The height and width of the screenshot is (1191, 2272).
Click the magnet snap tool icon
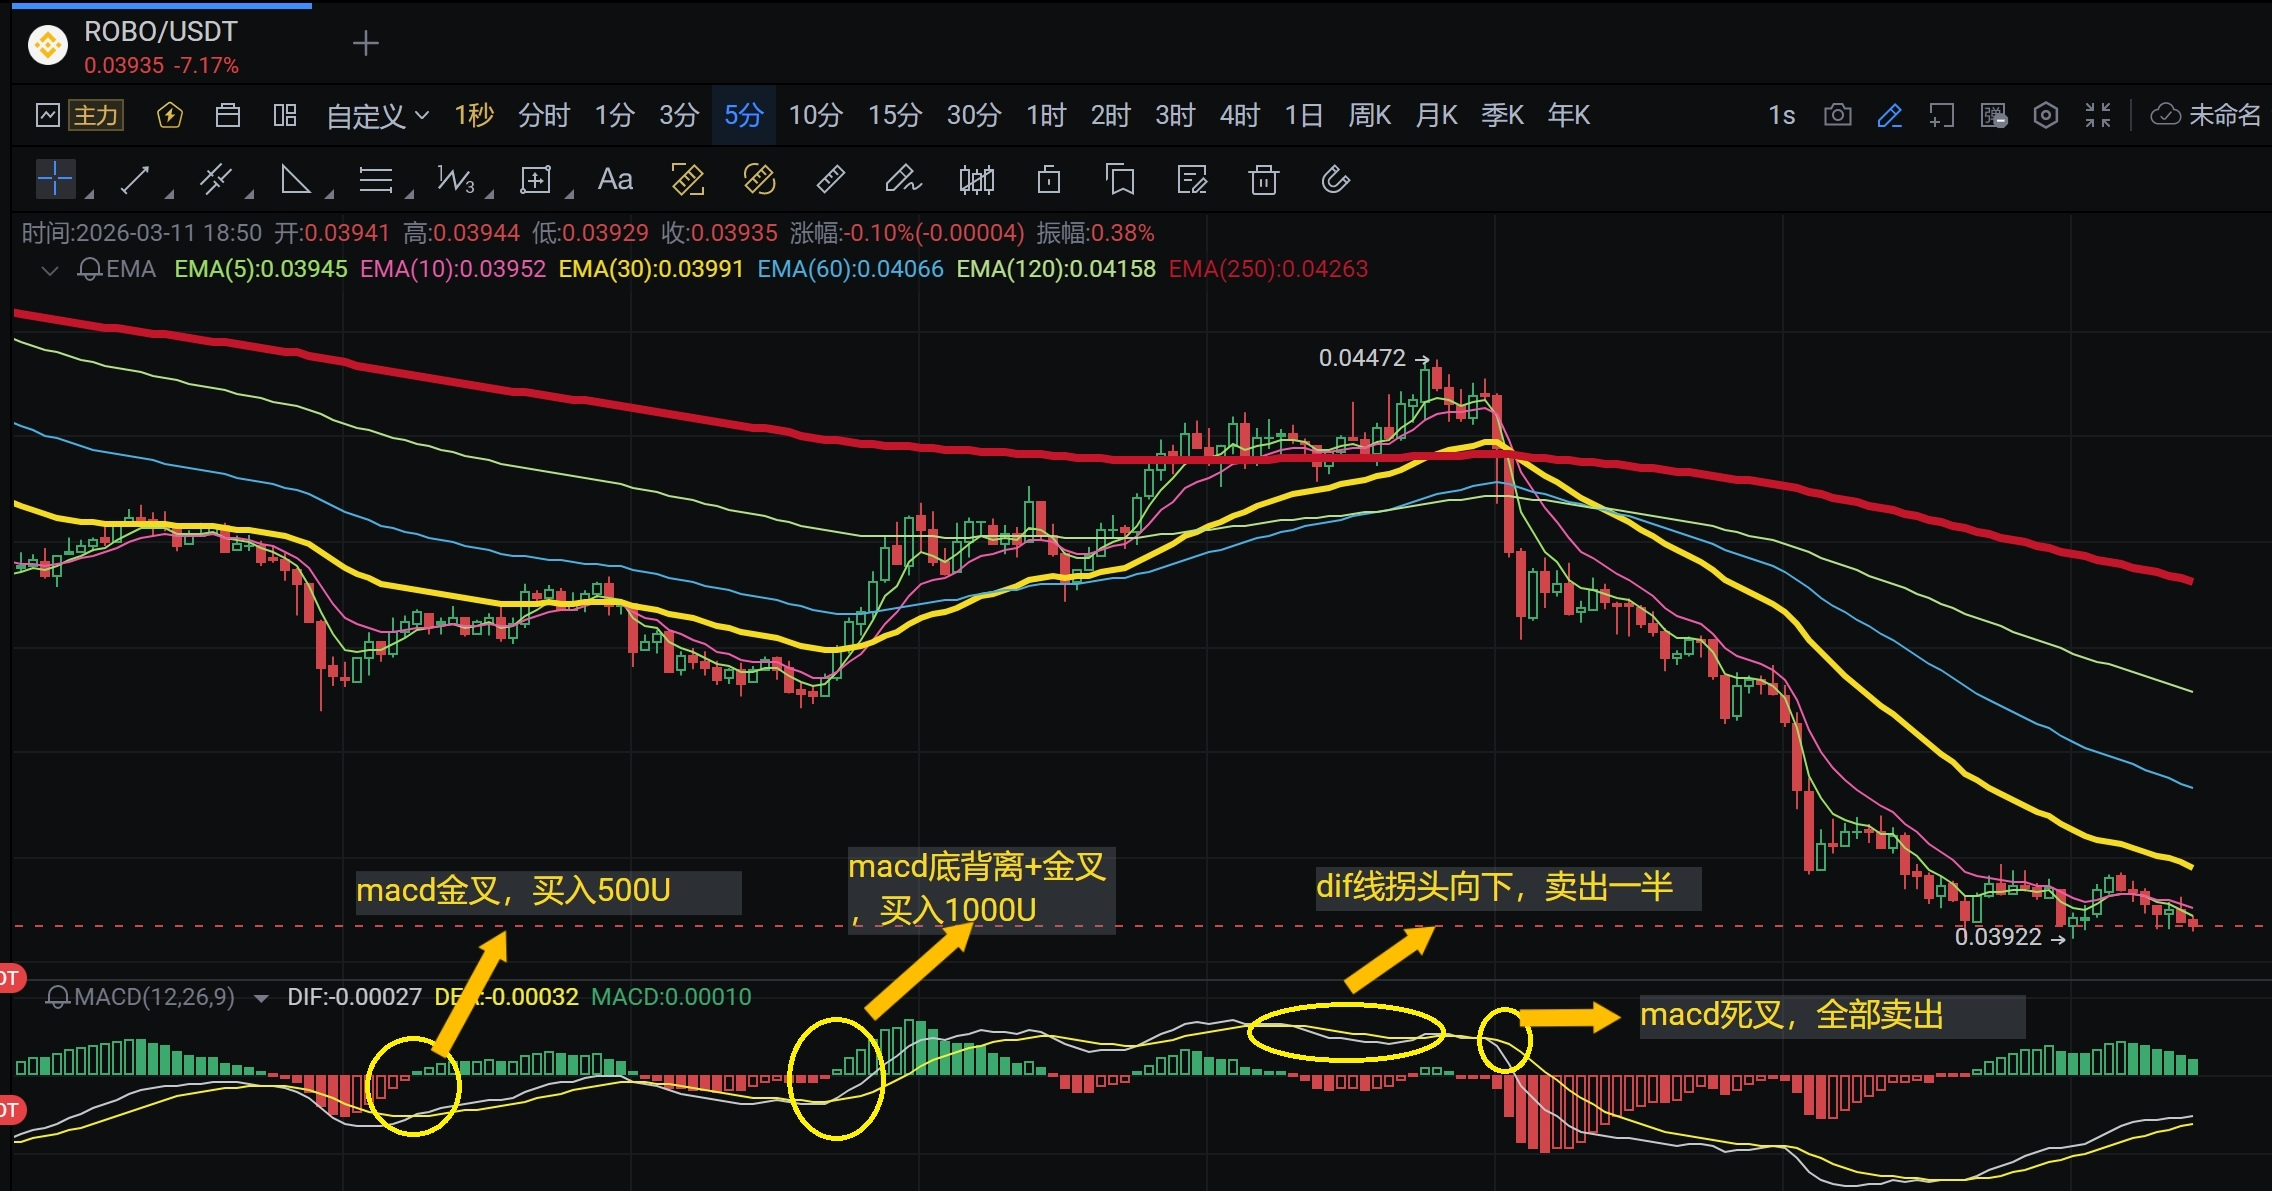[1335, 180]
